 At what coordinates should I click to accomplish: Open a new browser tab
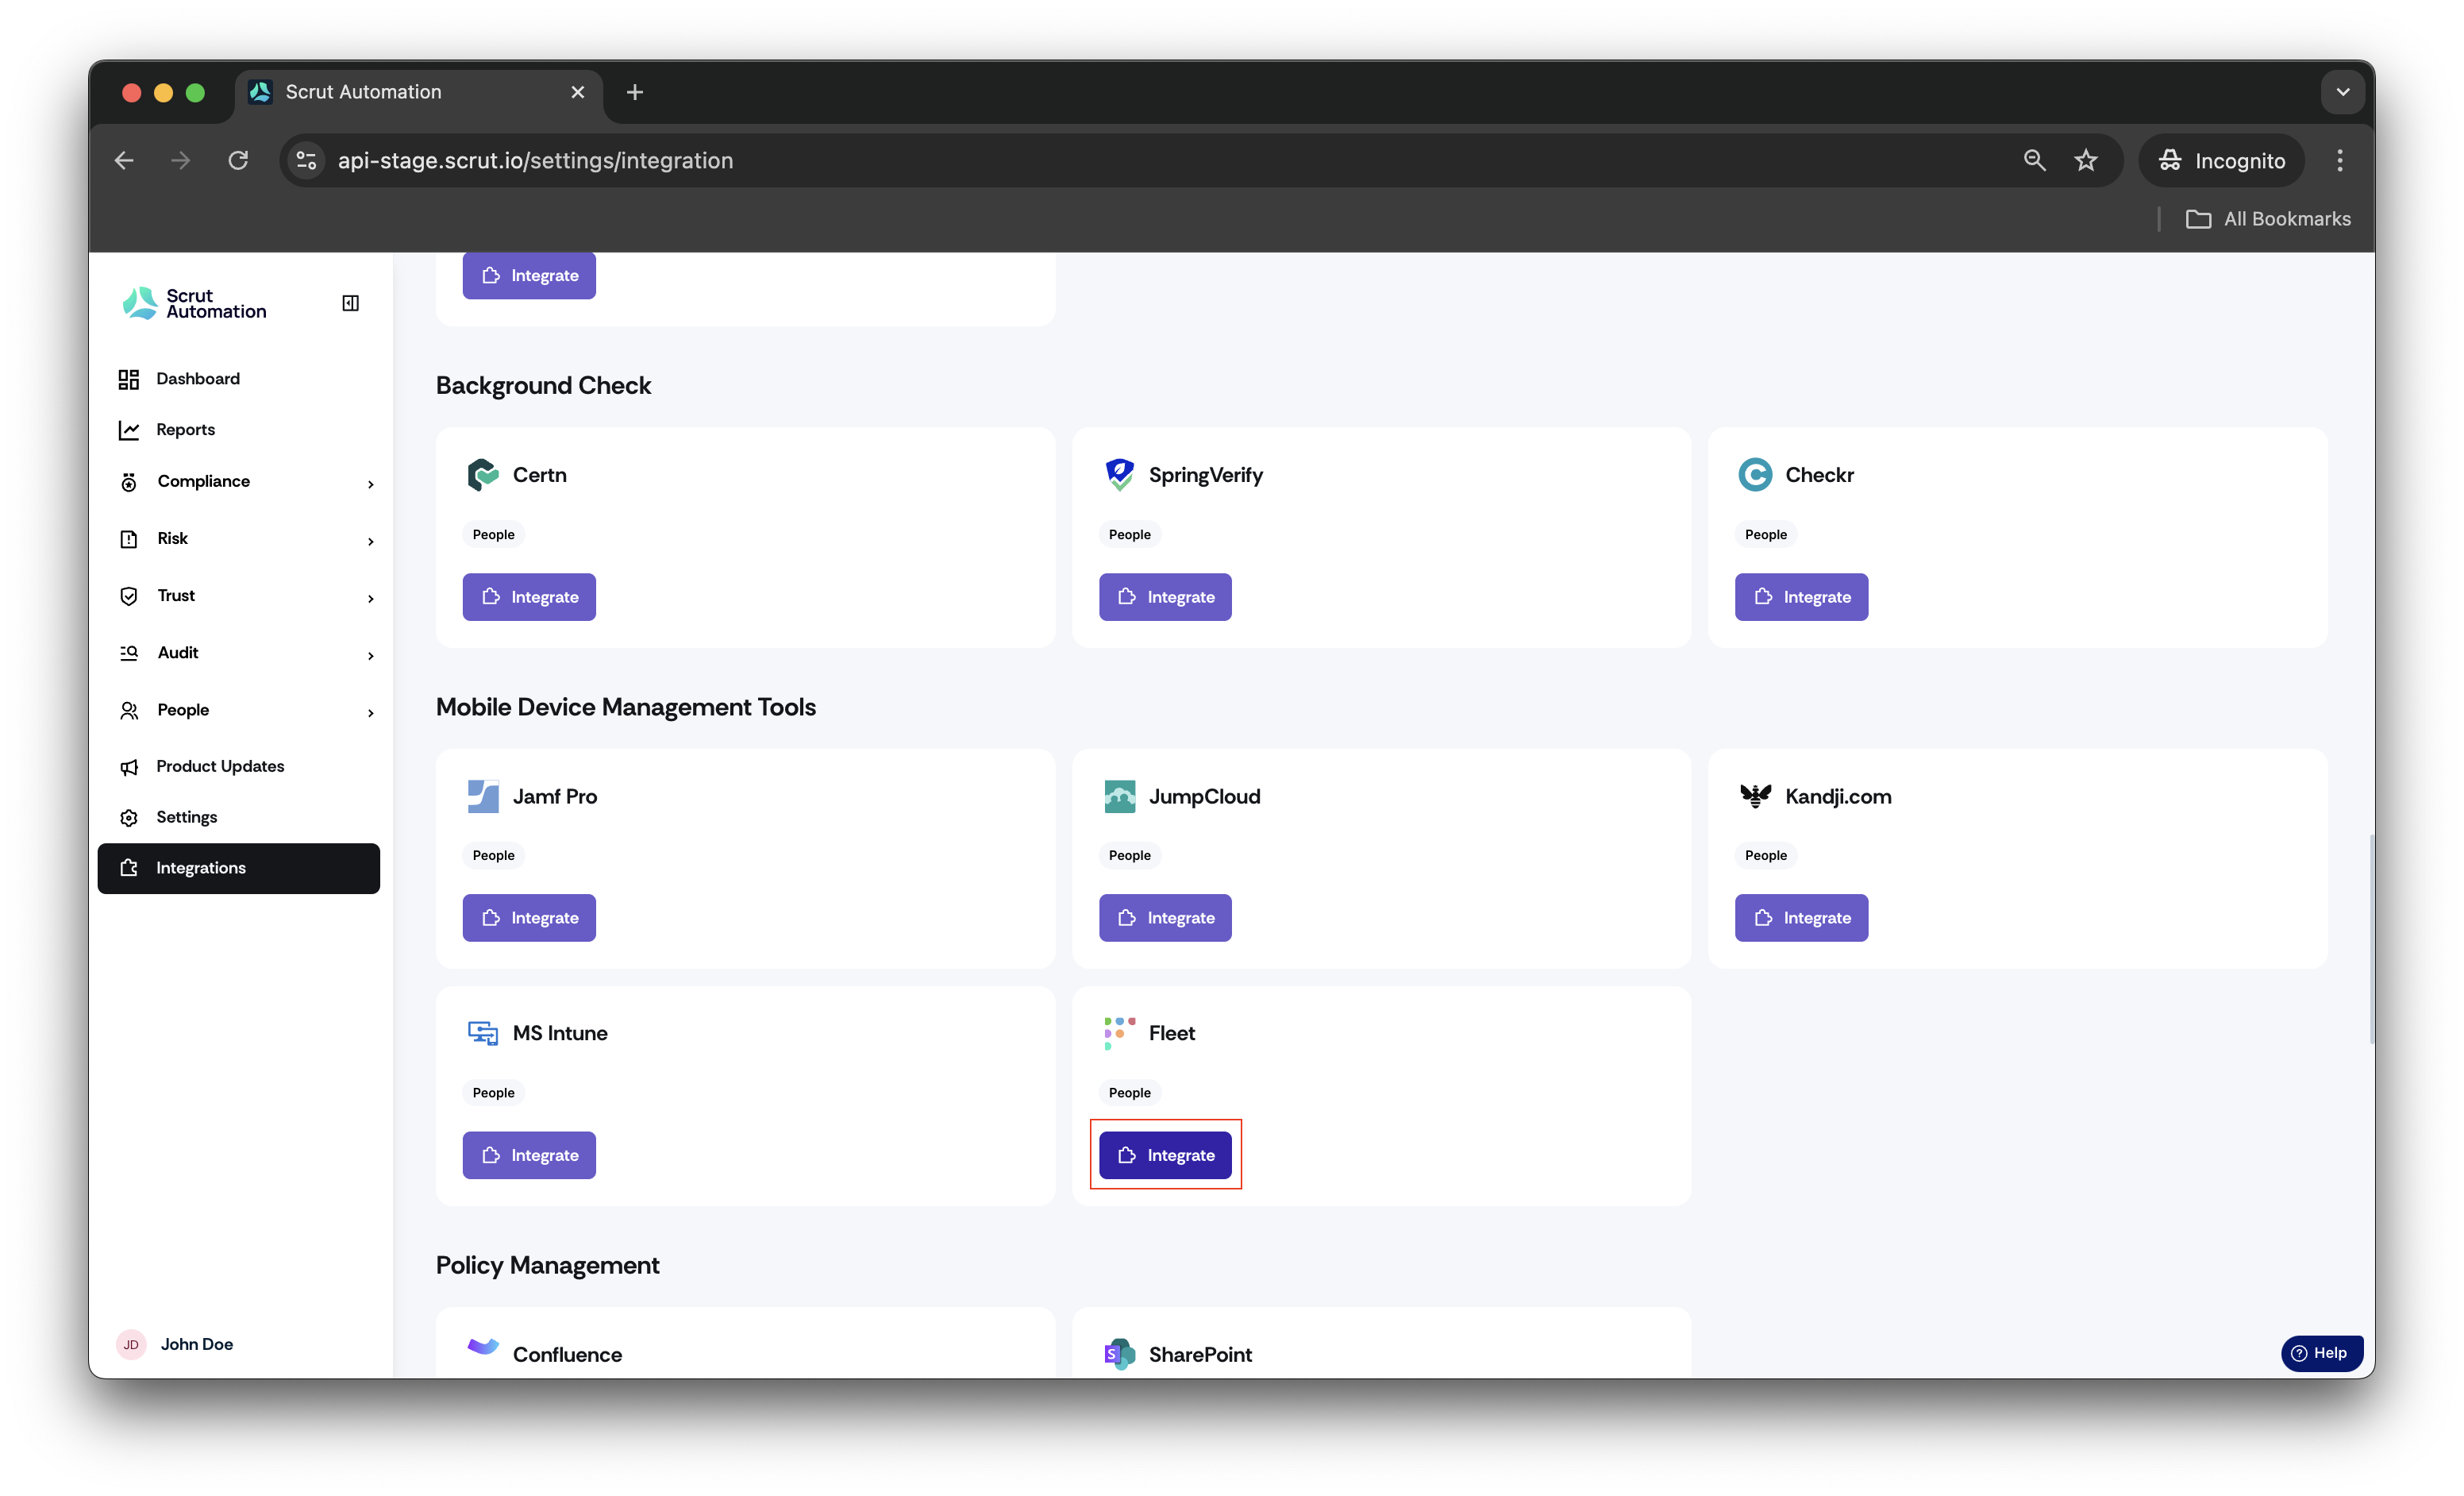[635, 92]
